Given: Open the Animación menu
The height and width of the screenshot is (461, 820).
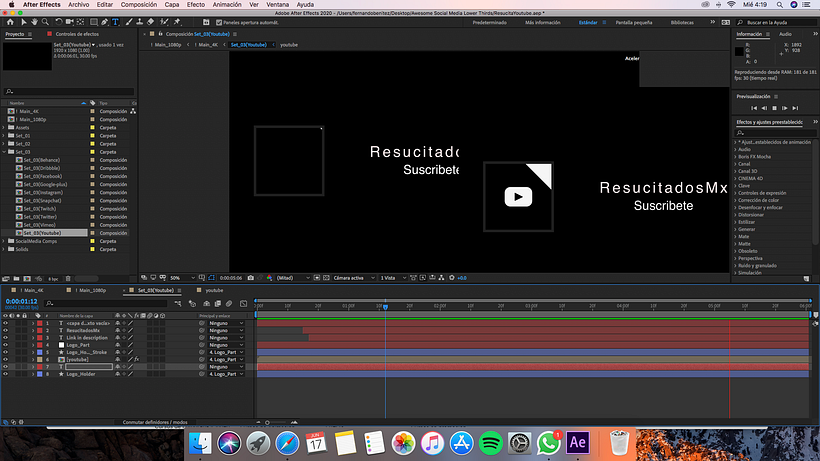Looking at the screenshot, I should (227, 4).
